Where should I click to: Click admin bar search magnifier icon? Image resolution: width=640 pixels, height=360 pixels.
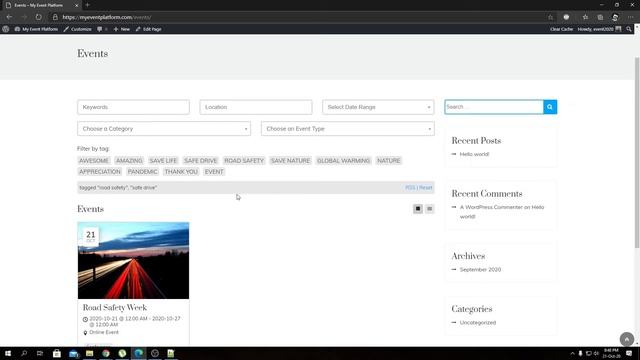point(629,29)
